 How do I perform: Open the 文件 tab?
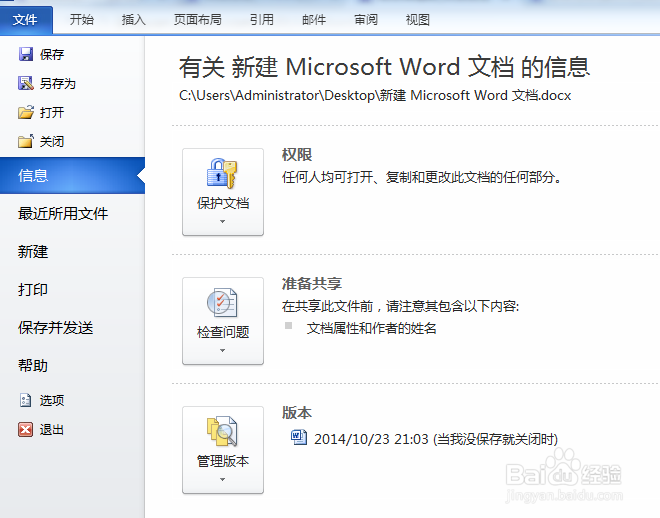click(x=26, y=19)
